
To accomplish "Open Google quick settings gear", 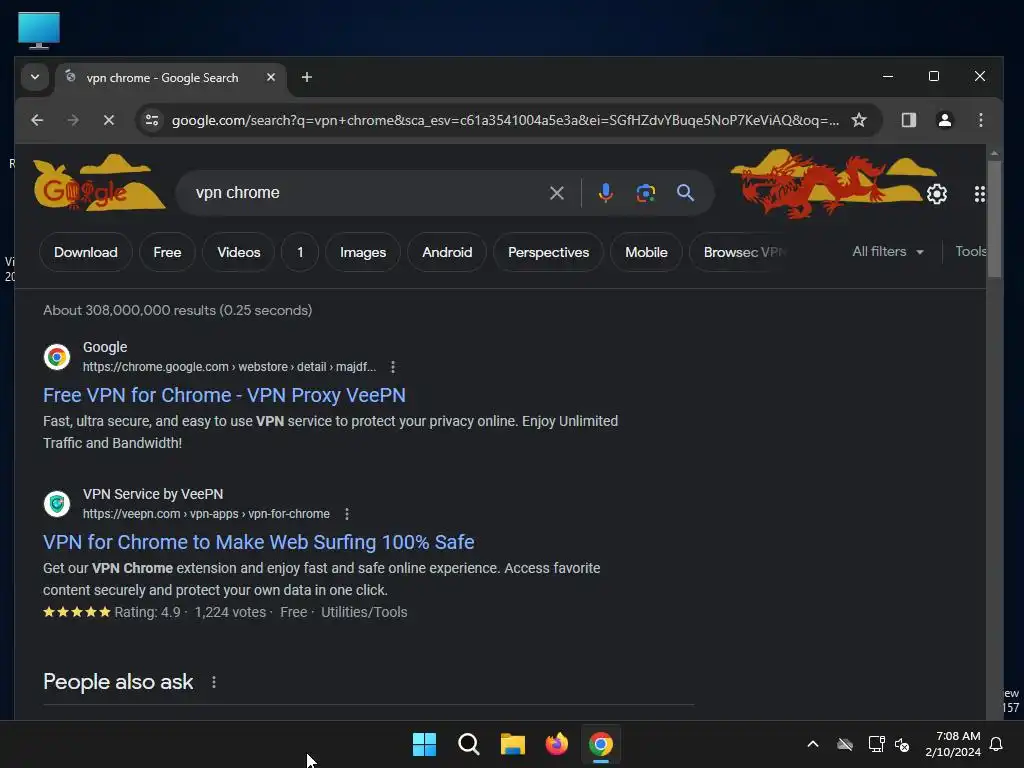I will tap(936, 194).
